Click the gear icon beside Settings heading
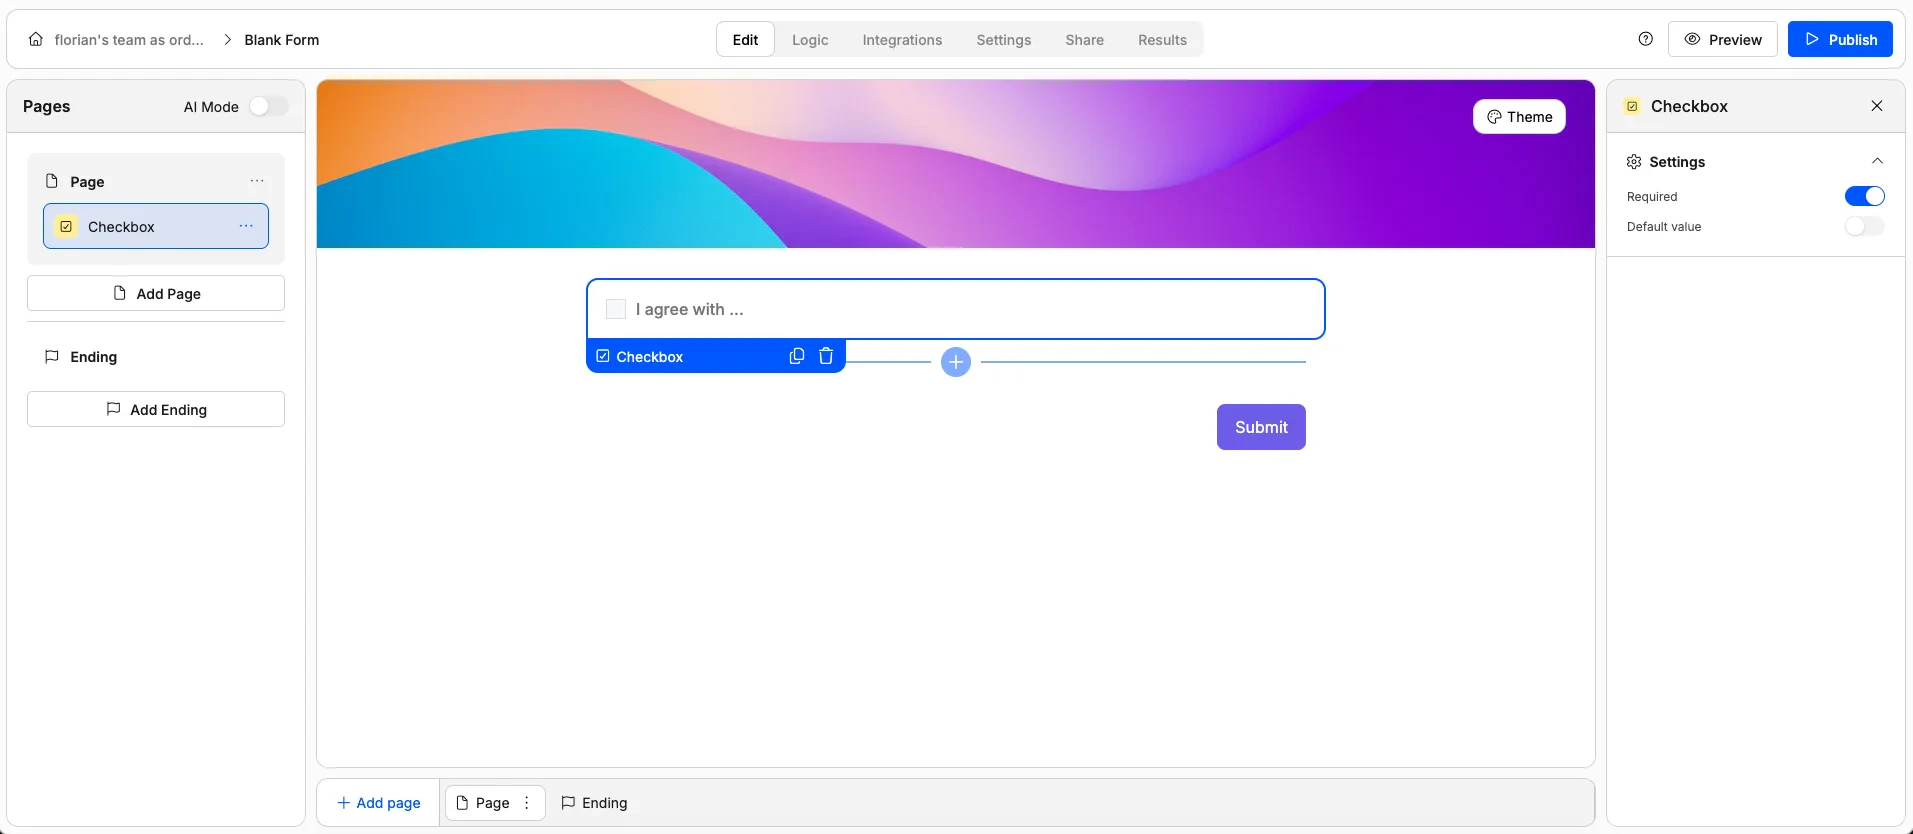 (1634, 162)
